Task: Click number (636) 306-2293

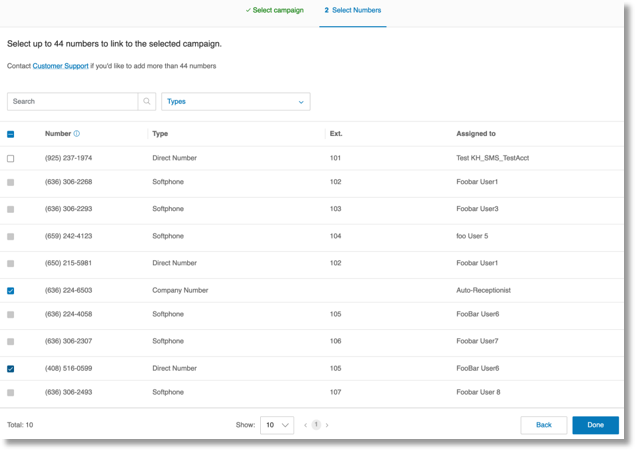Action: (x=68, y=209)
